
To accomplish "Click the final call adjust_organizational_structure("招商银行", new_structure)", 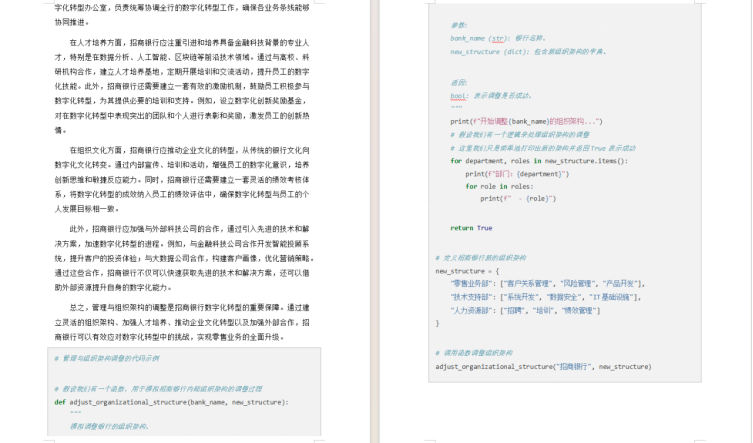I will pos(543,367).
